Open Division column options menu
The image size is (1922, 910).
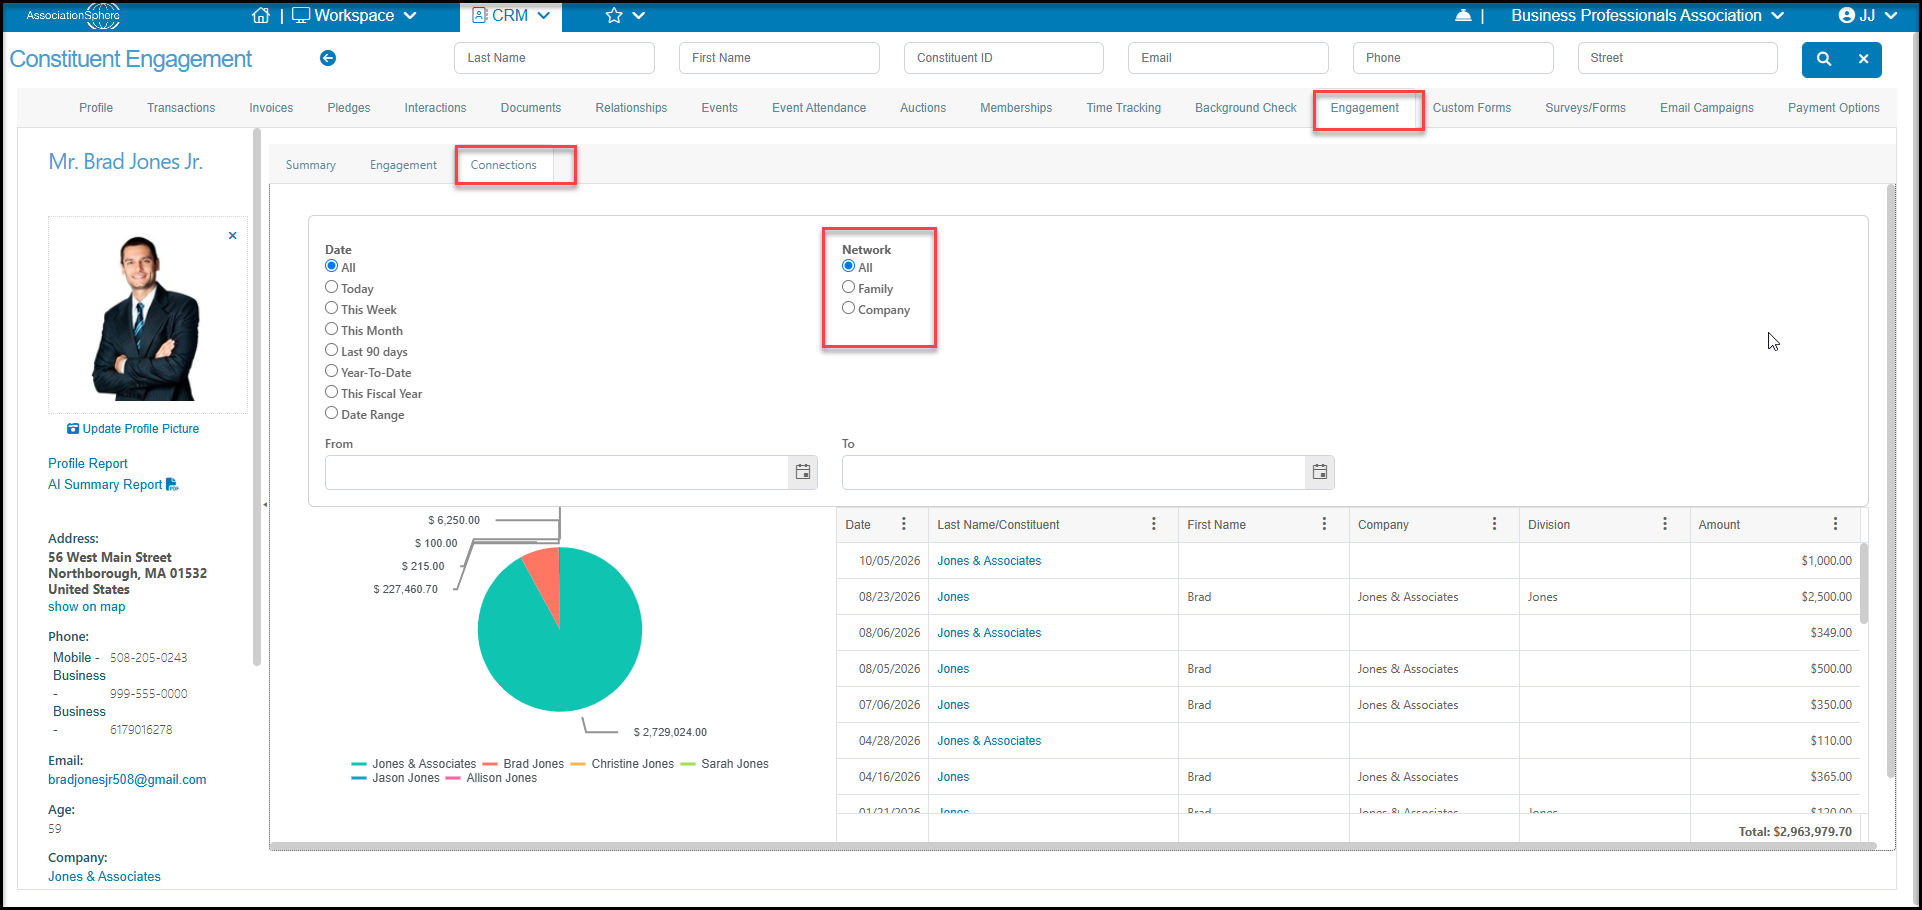1665,524
